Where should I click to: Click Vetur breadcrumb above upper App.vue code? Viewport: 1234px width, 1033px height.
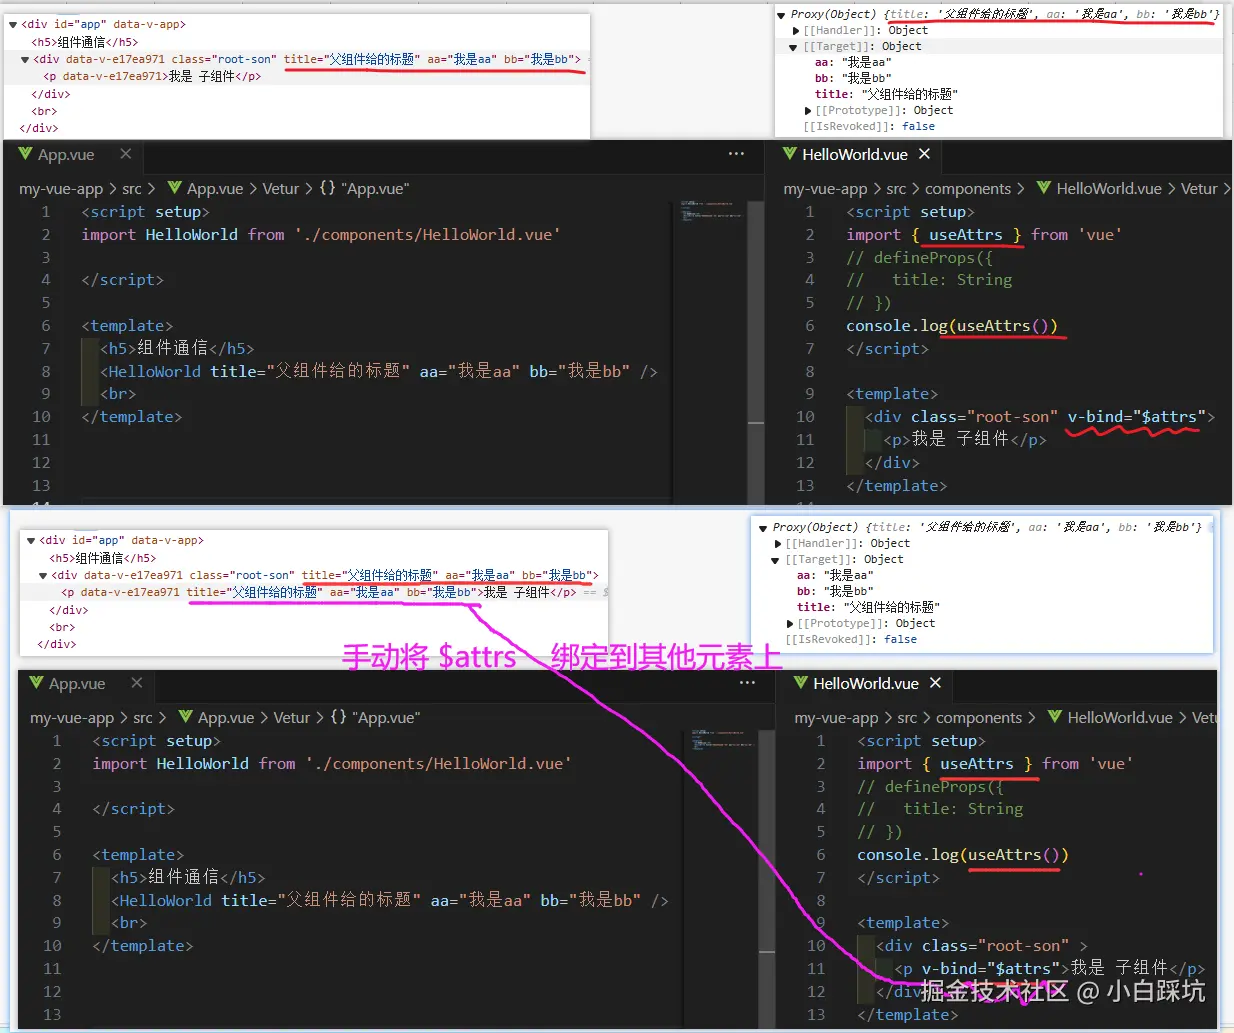[281, 189]
